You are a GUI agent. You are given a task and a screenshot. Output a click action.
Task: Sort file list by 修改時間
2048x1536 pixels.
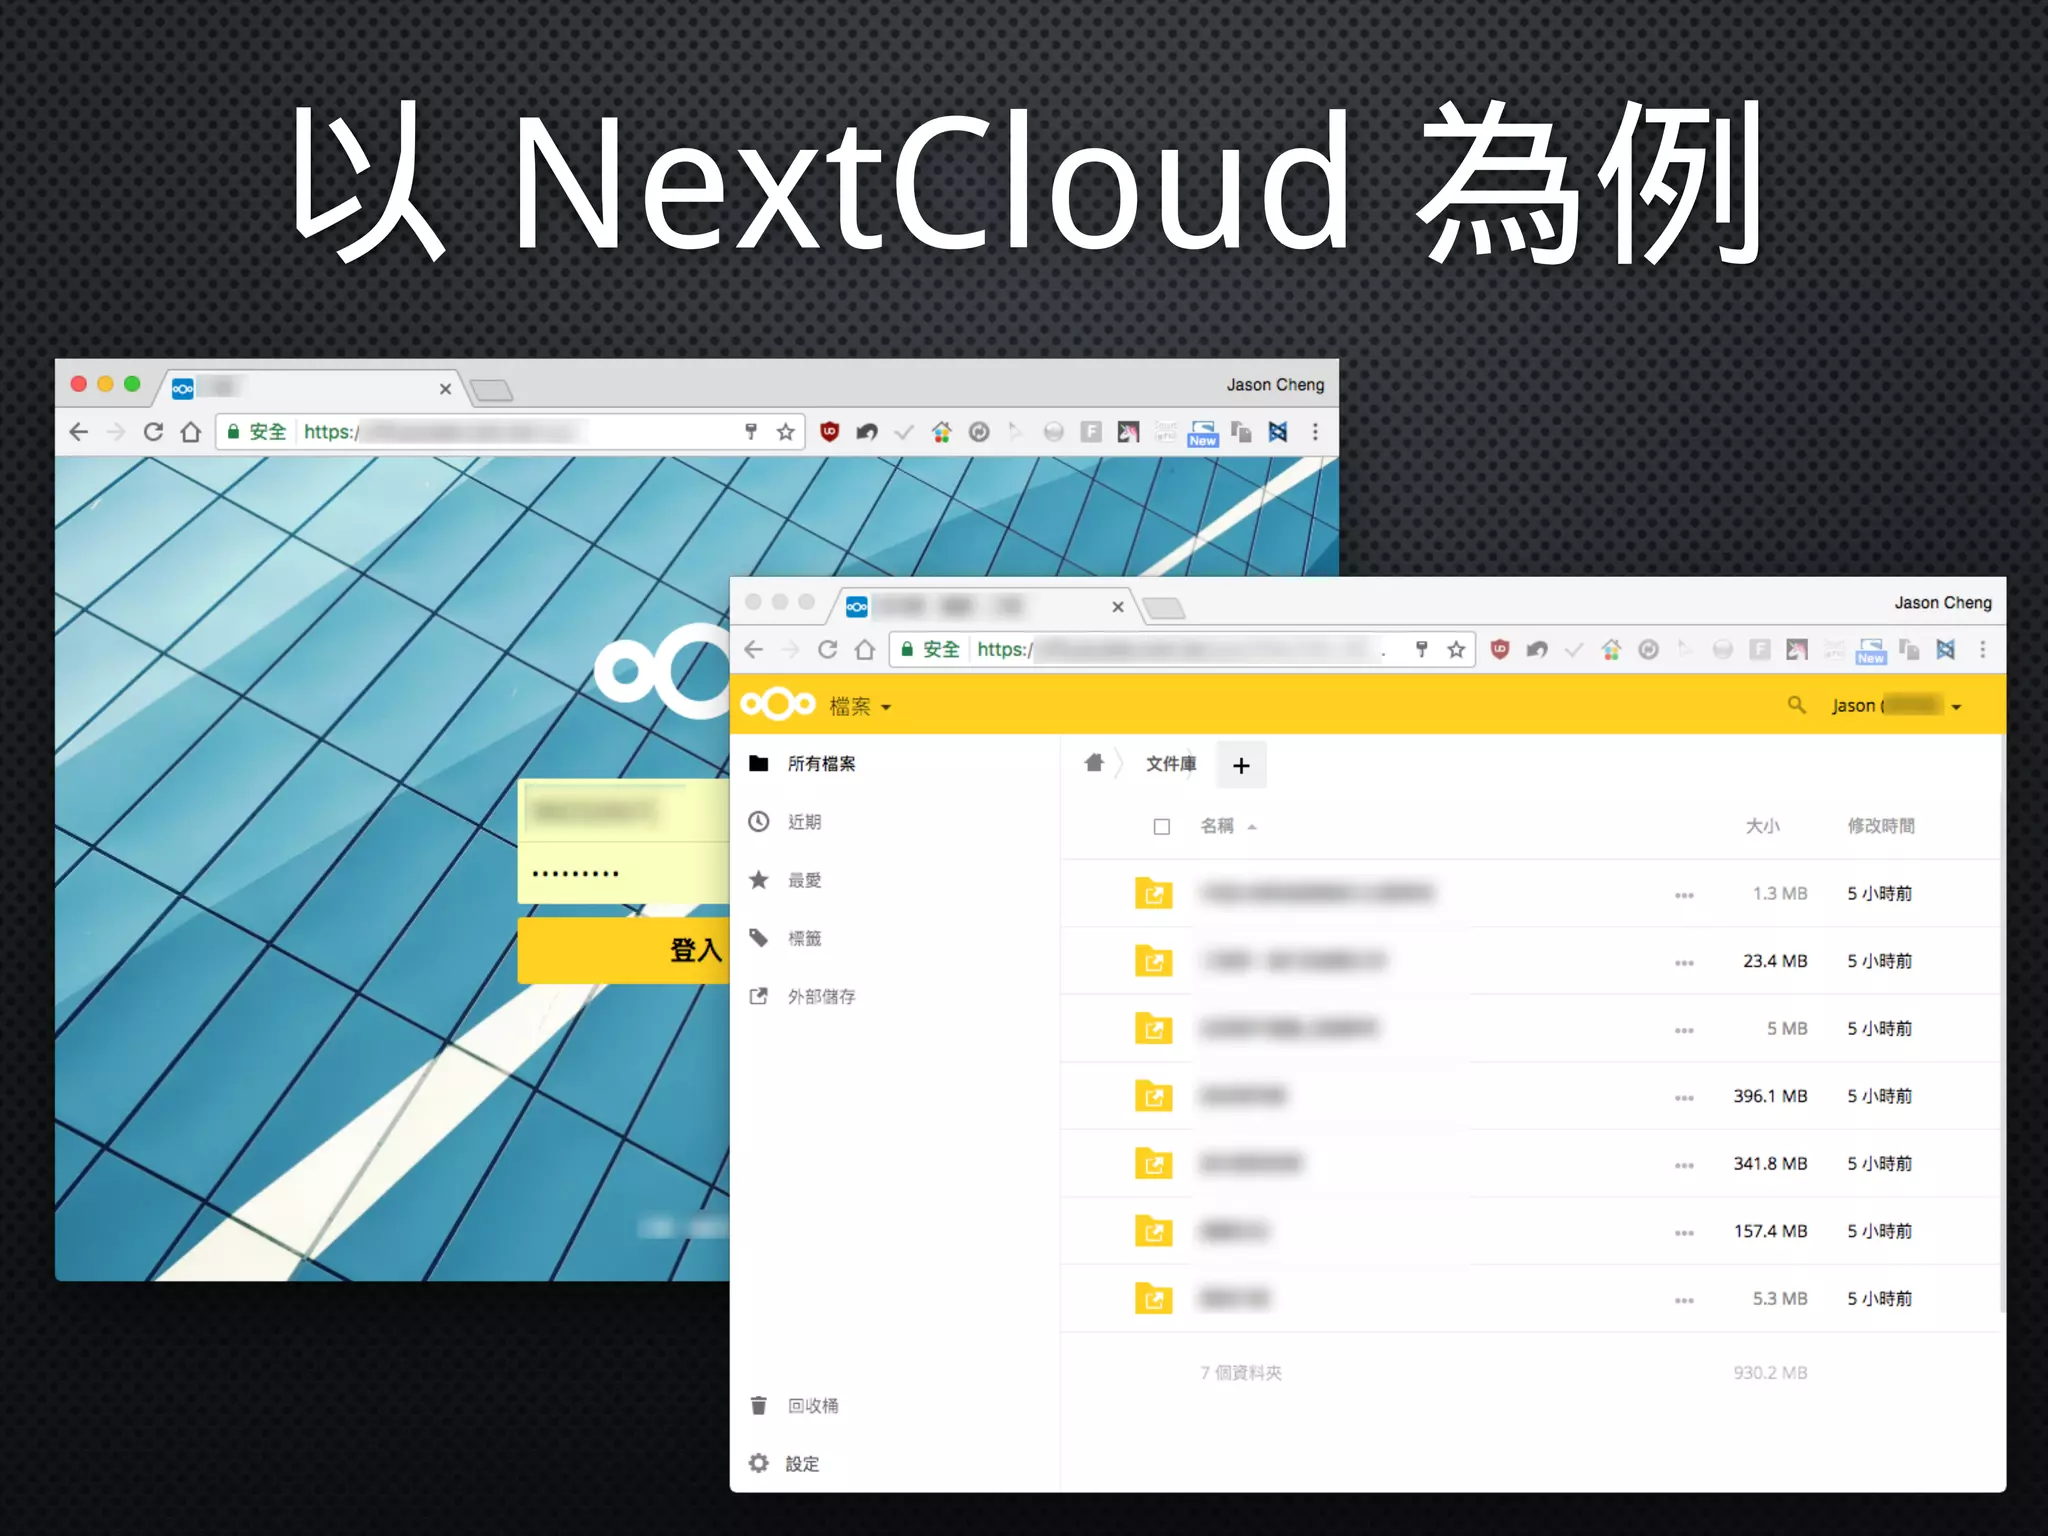[x=1881, y=826]
